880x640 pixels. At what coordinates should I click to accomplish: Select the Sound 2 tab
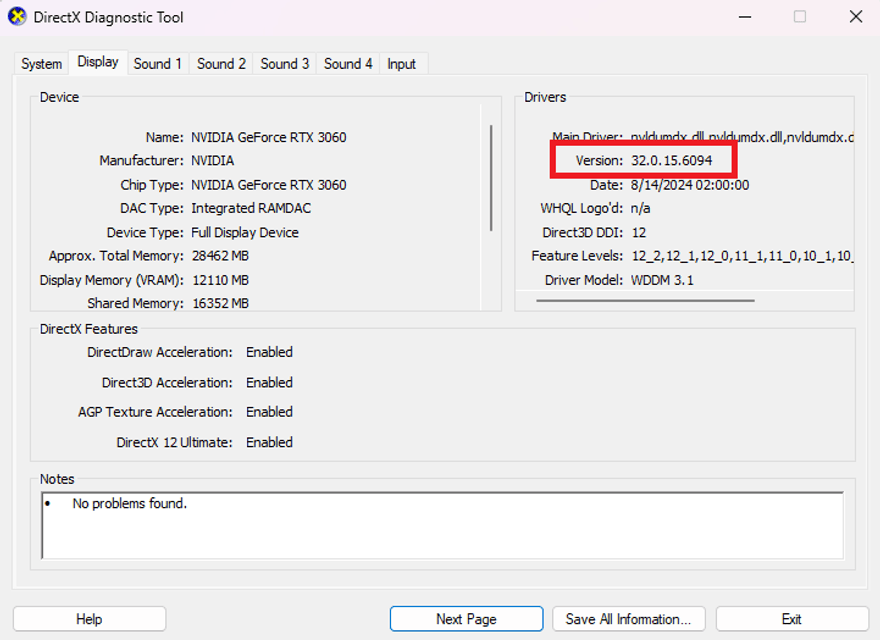tap(220, 63)
